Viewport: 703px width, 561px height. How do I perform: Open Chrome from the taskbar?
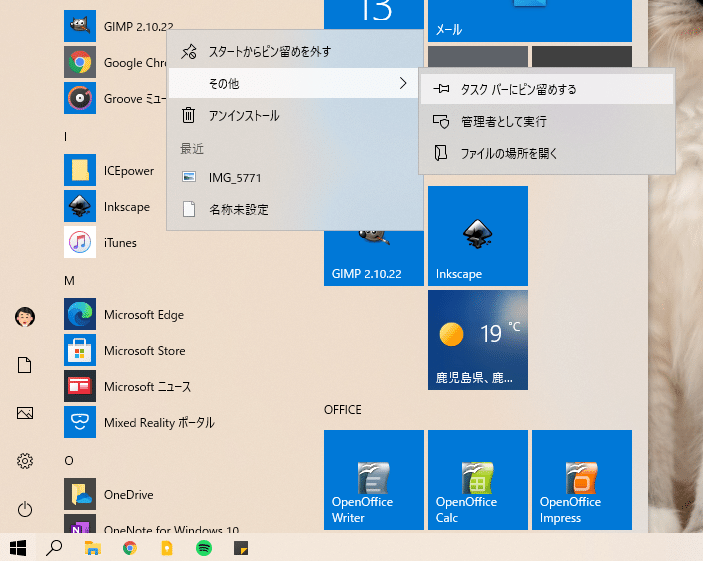click(x=130, y=548)
